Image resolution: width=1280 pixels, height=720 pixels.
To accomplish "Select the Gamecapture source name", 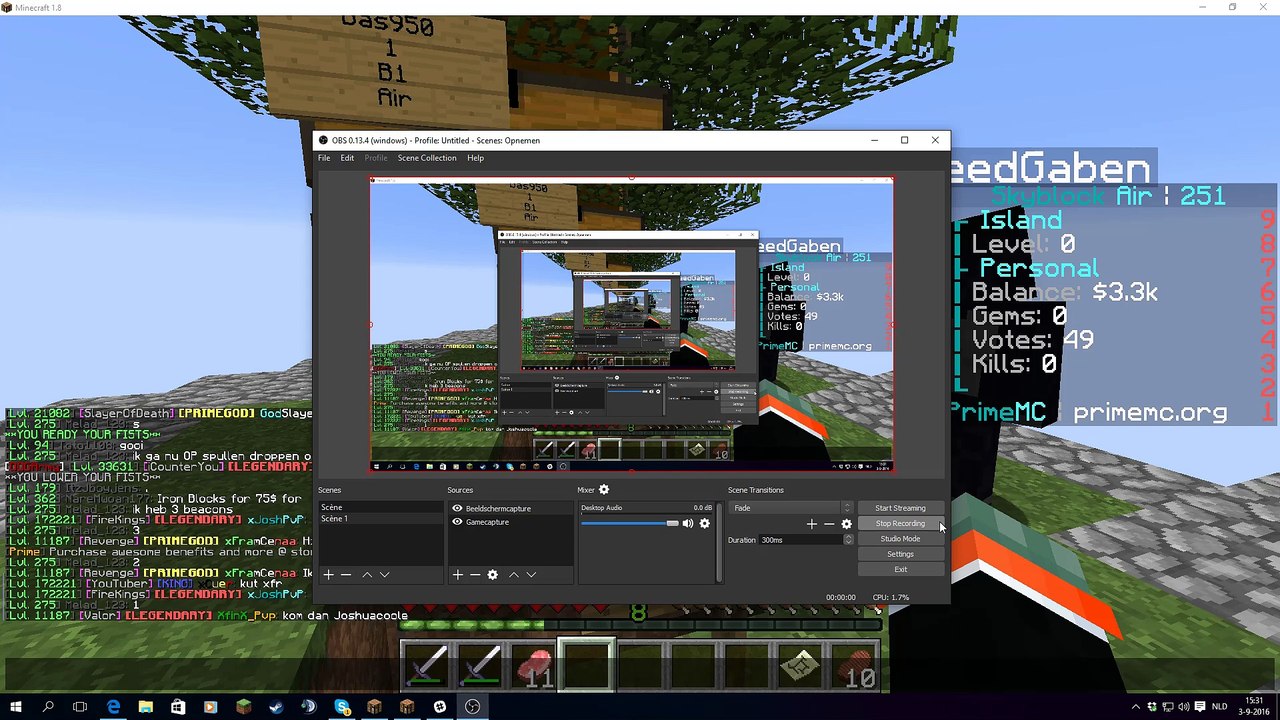I will (x=487, y=522).
